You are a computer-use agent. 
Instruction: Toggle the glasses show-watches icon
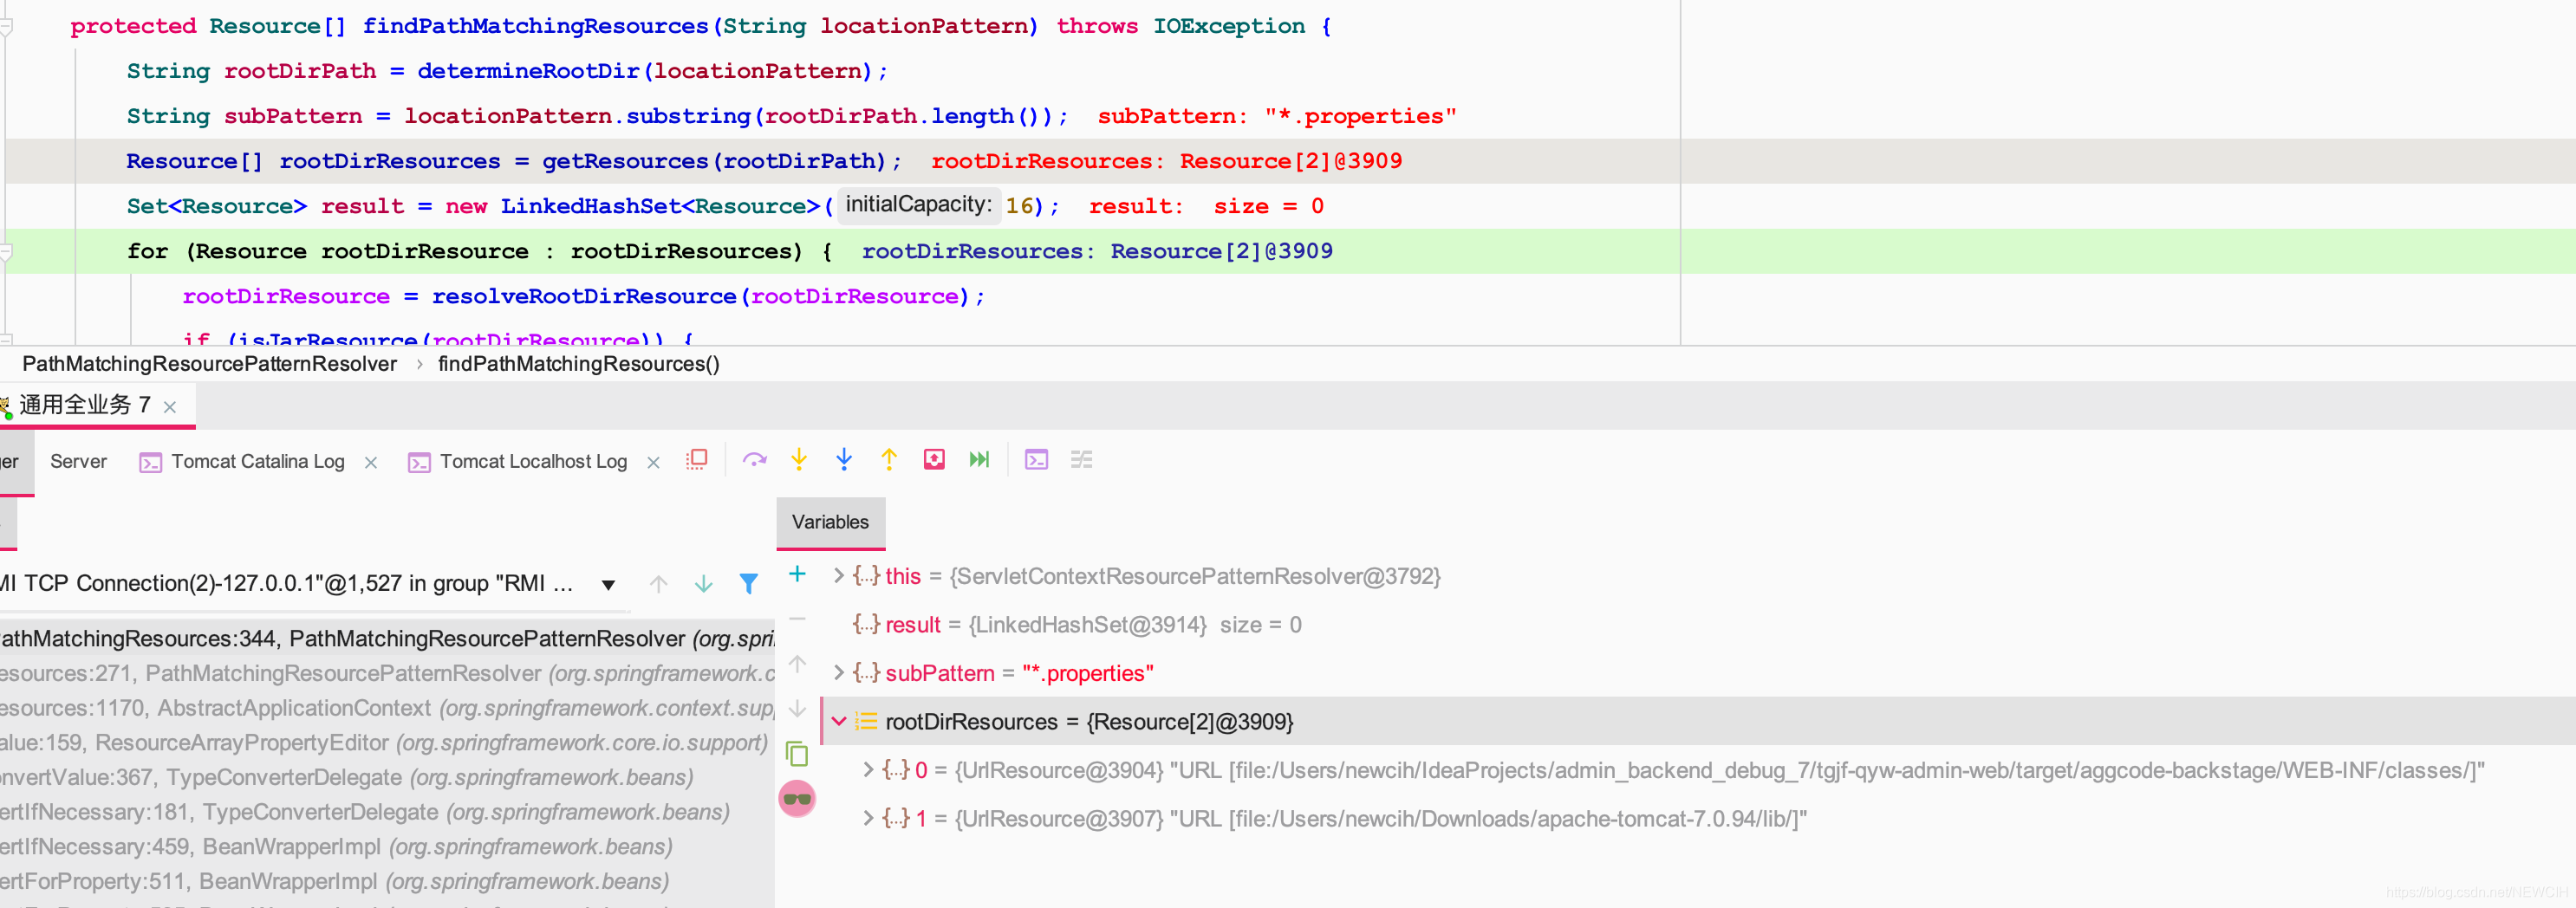[797, 799]
